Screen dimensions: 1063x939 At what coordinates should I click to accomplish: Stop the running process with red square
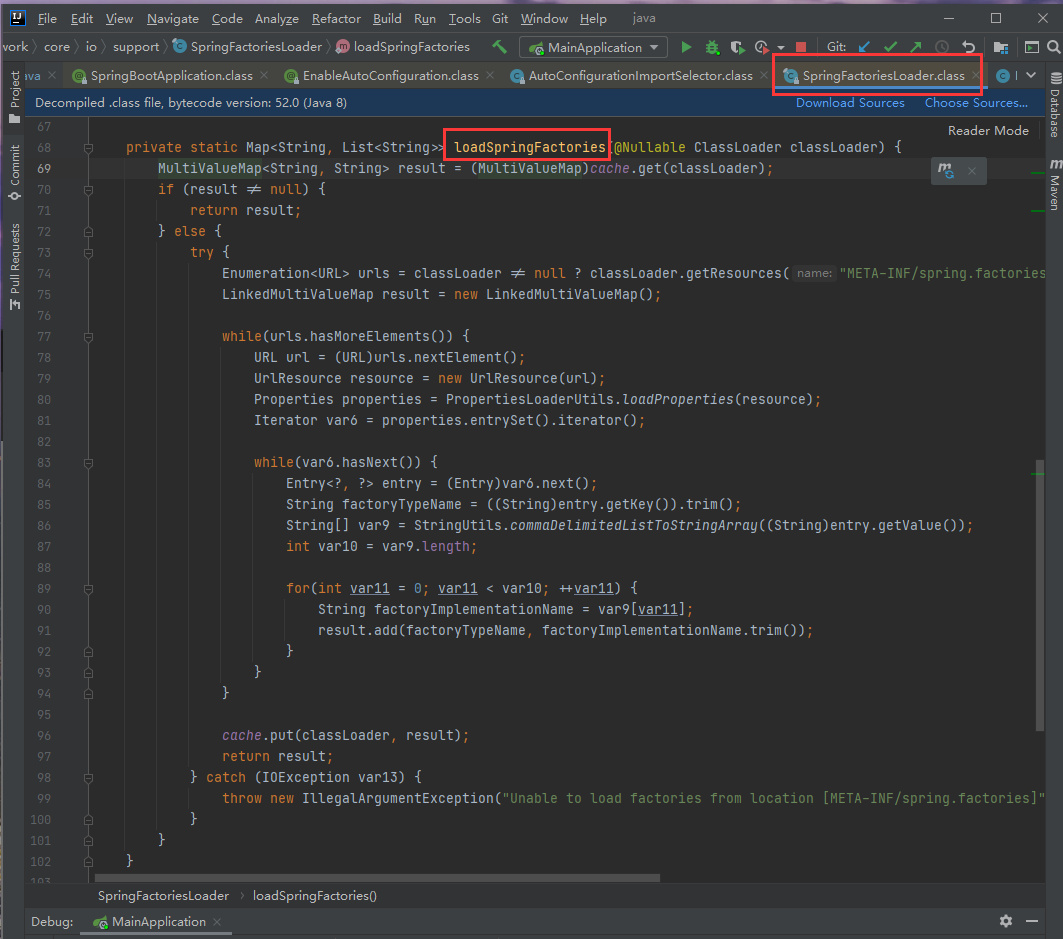click(801, 47)
